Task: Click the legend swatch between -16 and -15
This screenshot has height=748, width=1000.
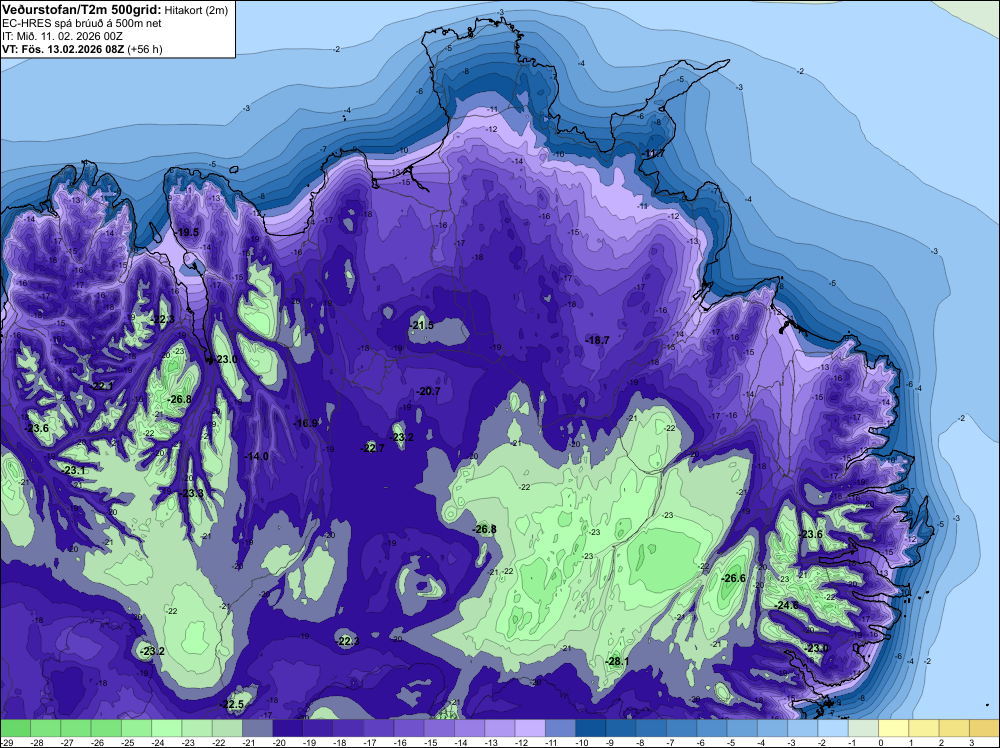Action: click(x=409, y=728)
